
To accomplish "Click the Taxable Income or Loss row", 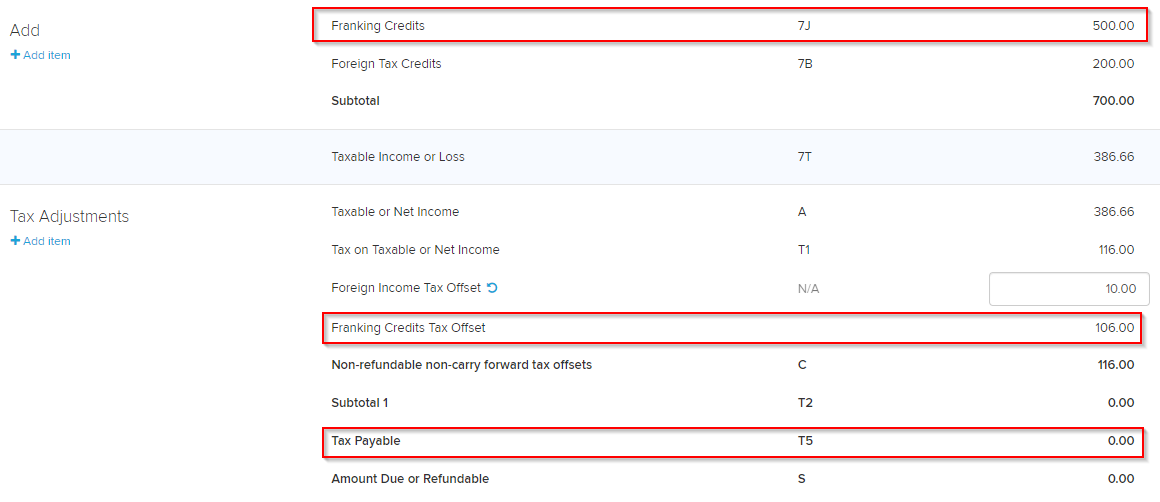I will tap(732, 157).
